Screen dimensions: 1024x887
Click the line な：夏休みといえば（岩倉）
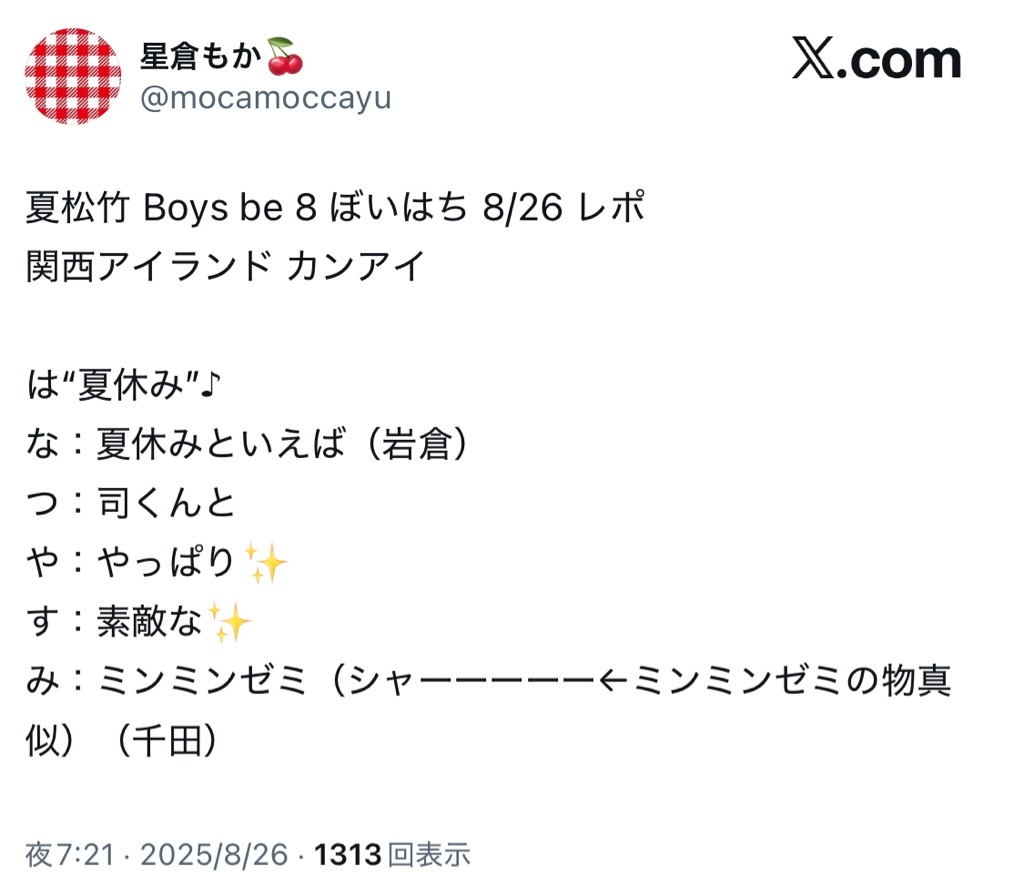[248, 444]
